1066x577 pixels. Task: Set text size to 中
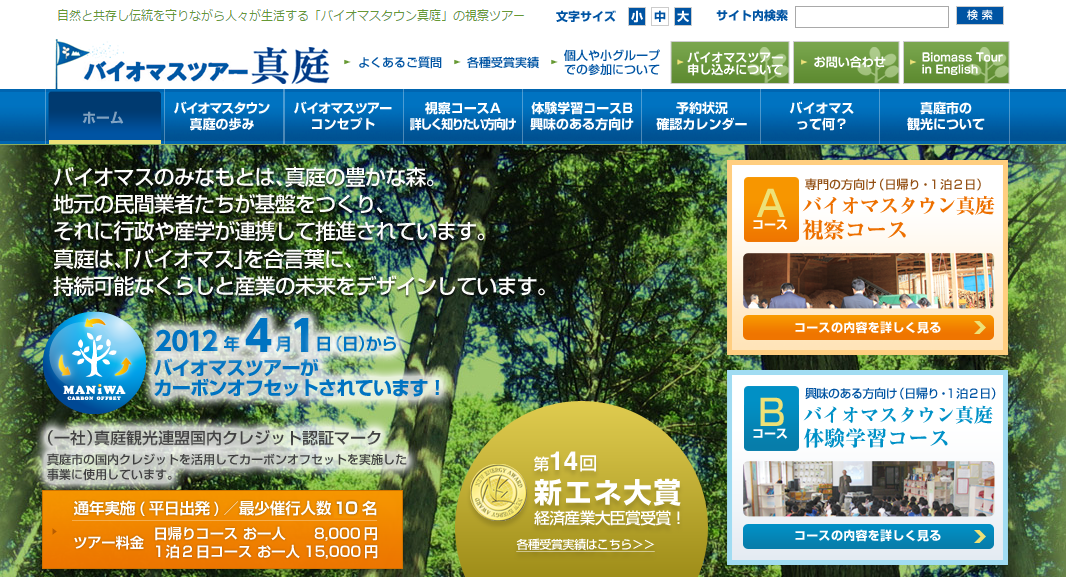point(659,16)
